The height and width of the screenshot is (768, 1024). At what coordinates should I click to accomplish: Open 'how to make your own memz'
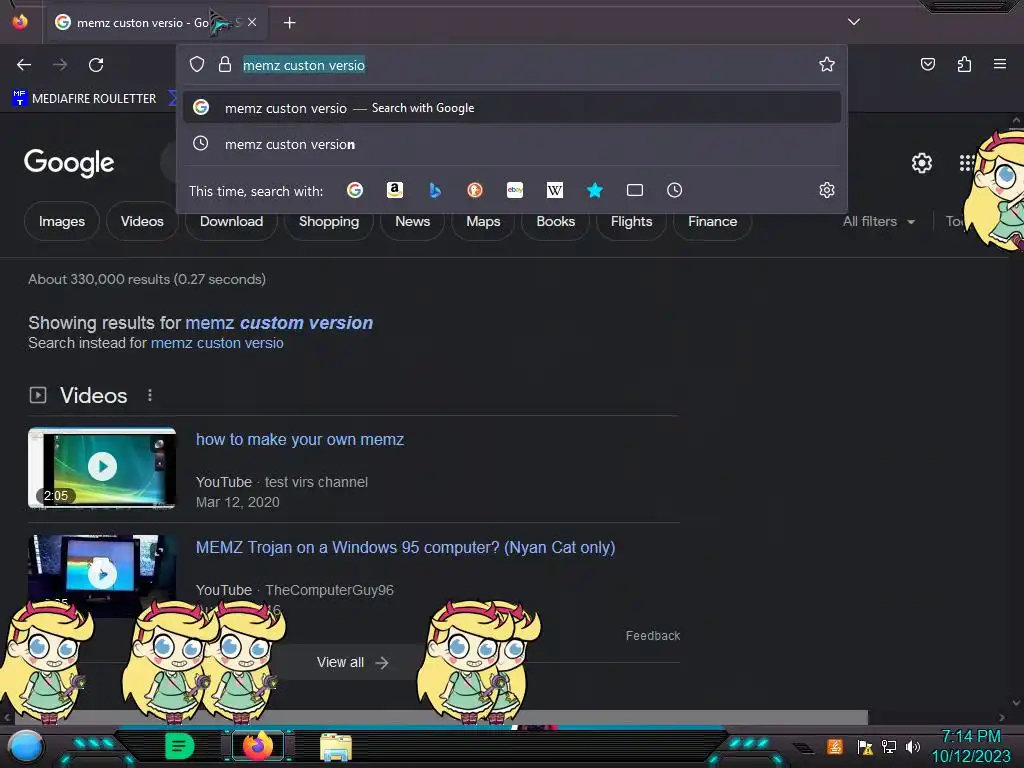[300, 440]
